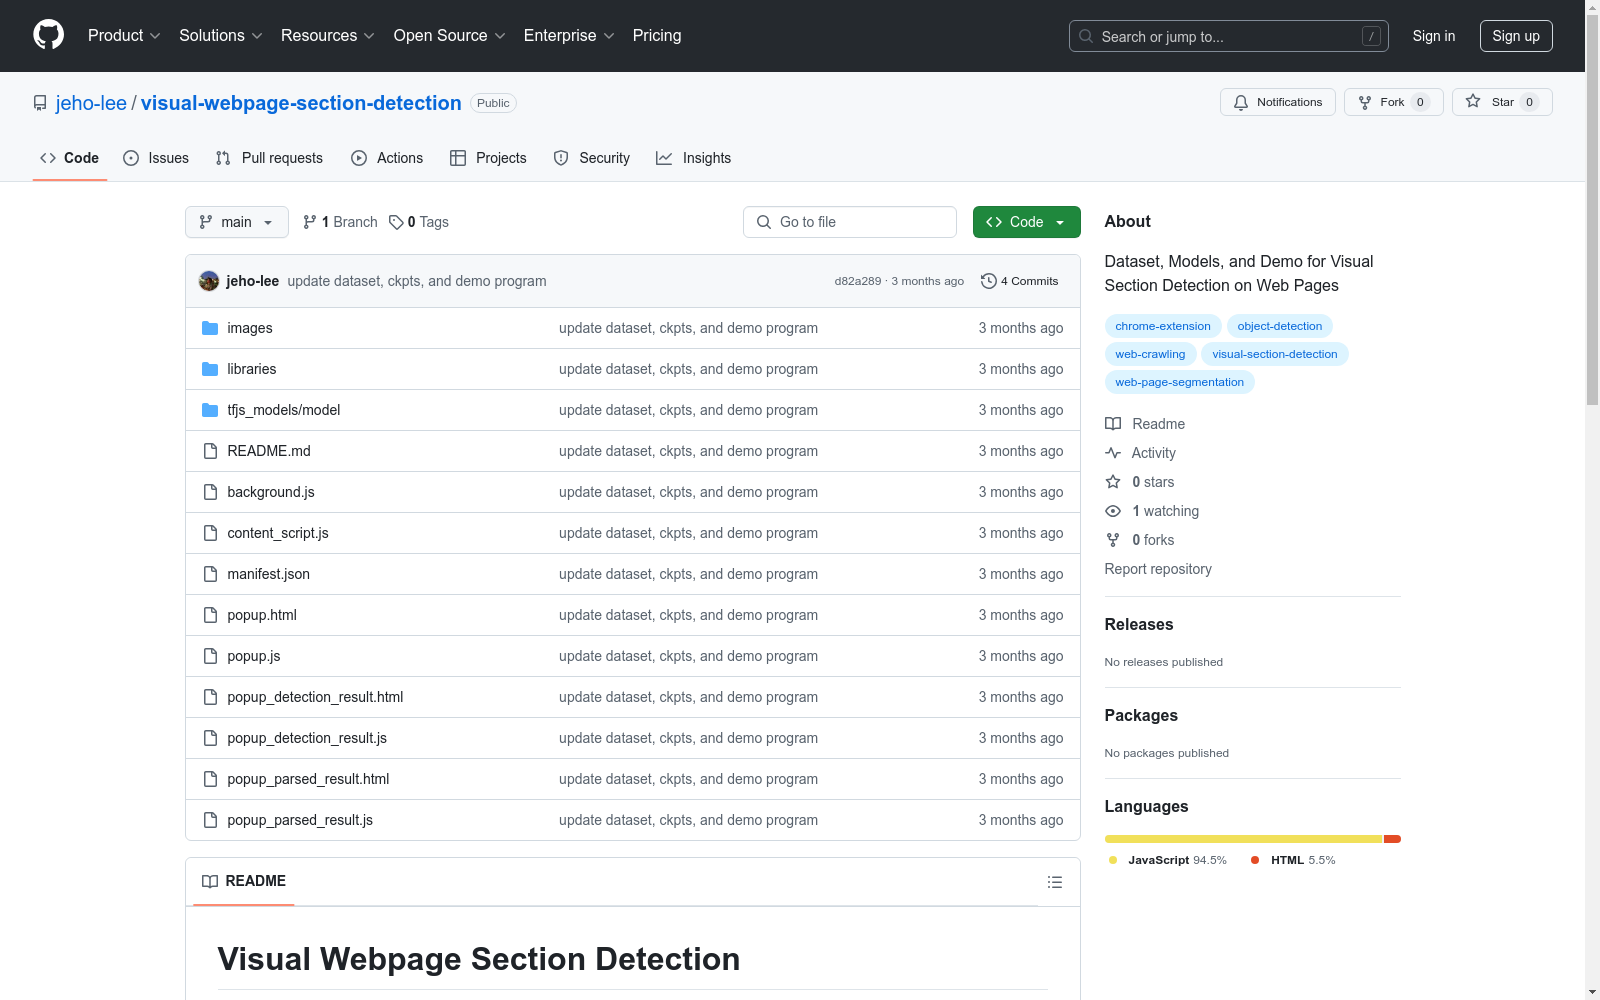
Task: View the 4 Commits history
Action: tap(1020, 281)
